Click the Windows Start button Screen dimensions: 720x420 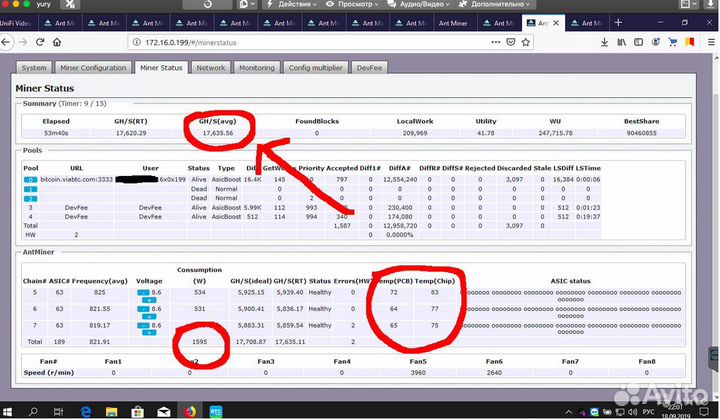(8, 410)
